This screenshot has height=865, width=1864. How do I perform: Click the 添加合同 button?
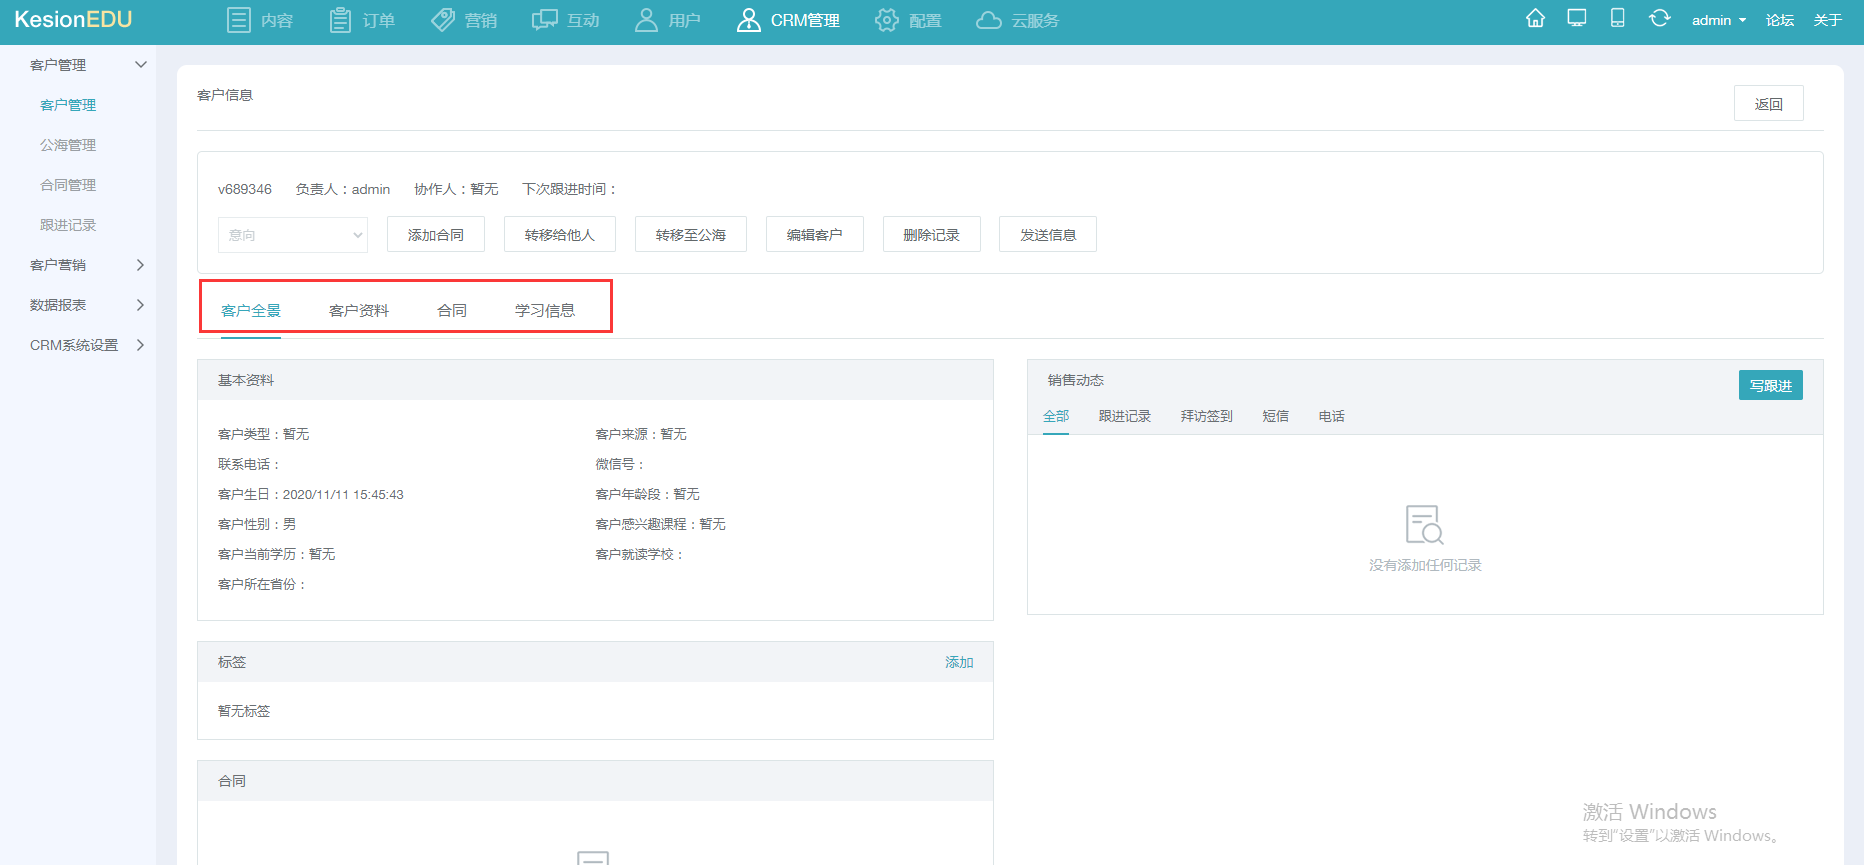tap(436, 234)
